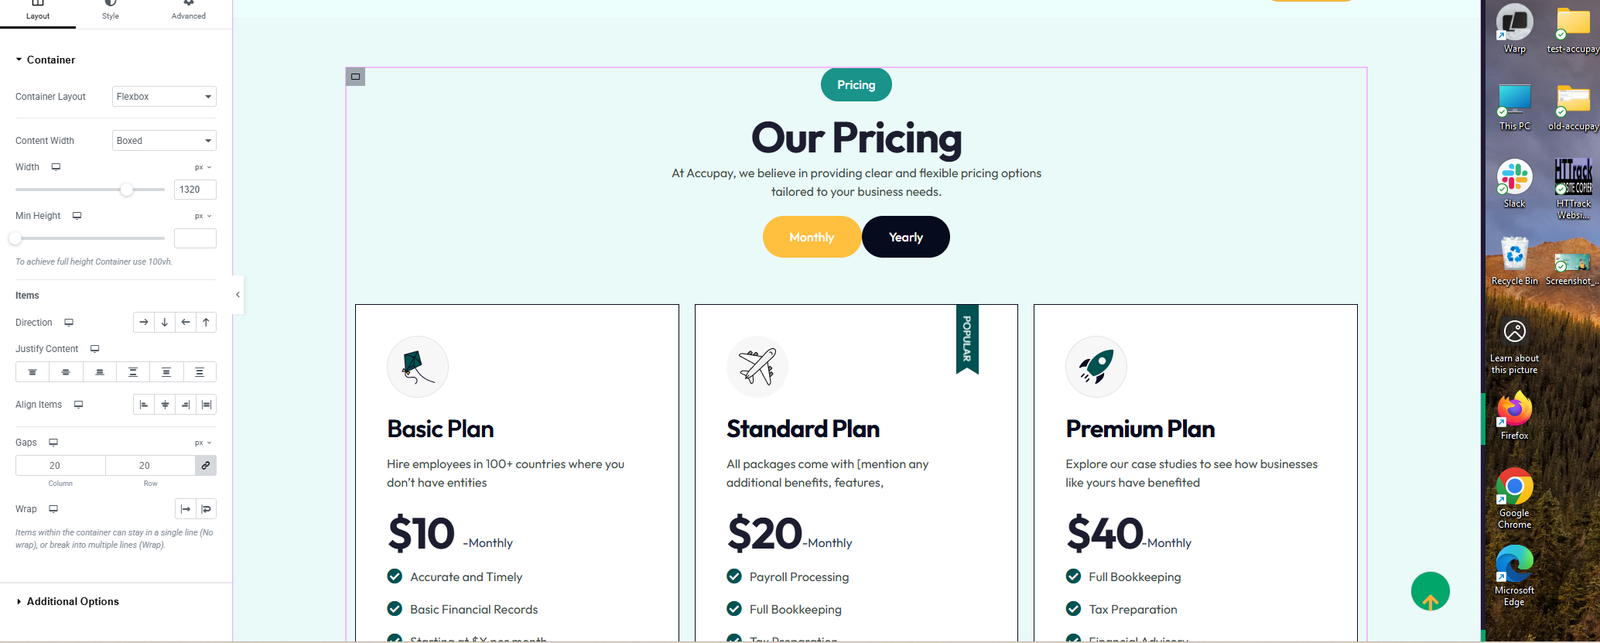The width and height of the screenshot is (1600, 643).
Task: Set direction to row (right arrow)
Action: pyautogui.click(x=144, y=322)
